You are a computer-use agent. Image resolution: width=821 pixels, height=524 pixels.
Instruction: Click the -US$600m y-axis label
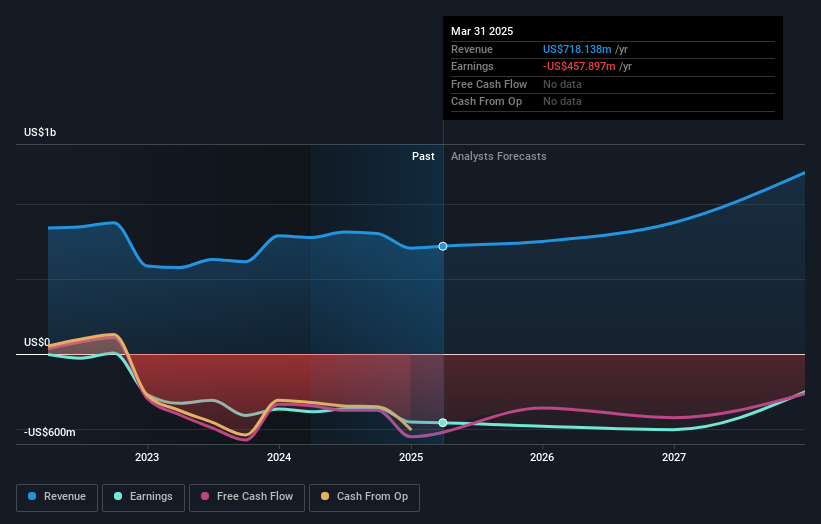[x=49, y=432]
